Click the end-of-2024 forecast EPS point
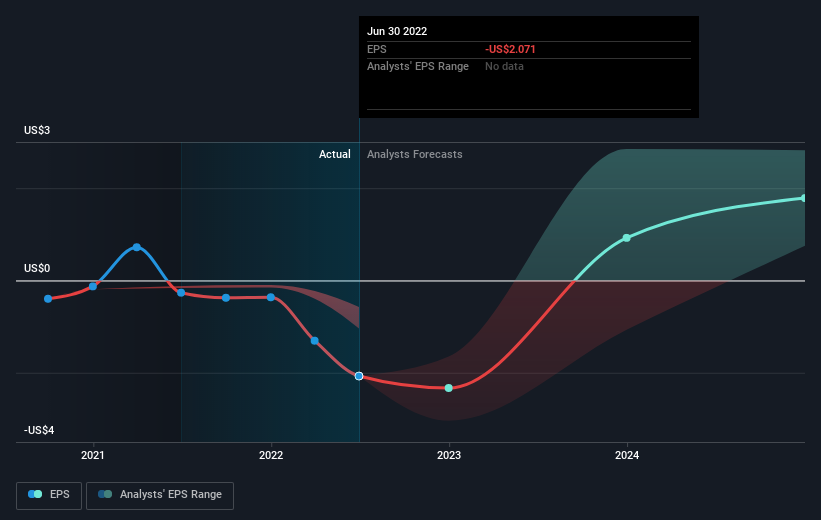Screen dimensions: 821x520 [804, 198]
